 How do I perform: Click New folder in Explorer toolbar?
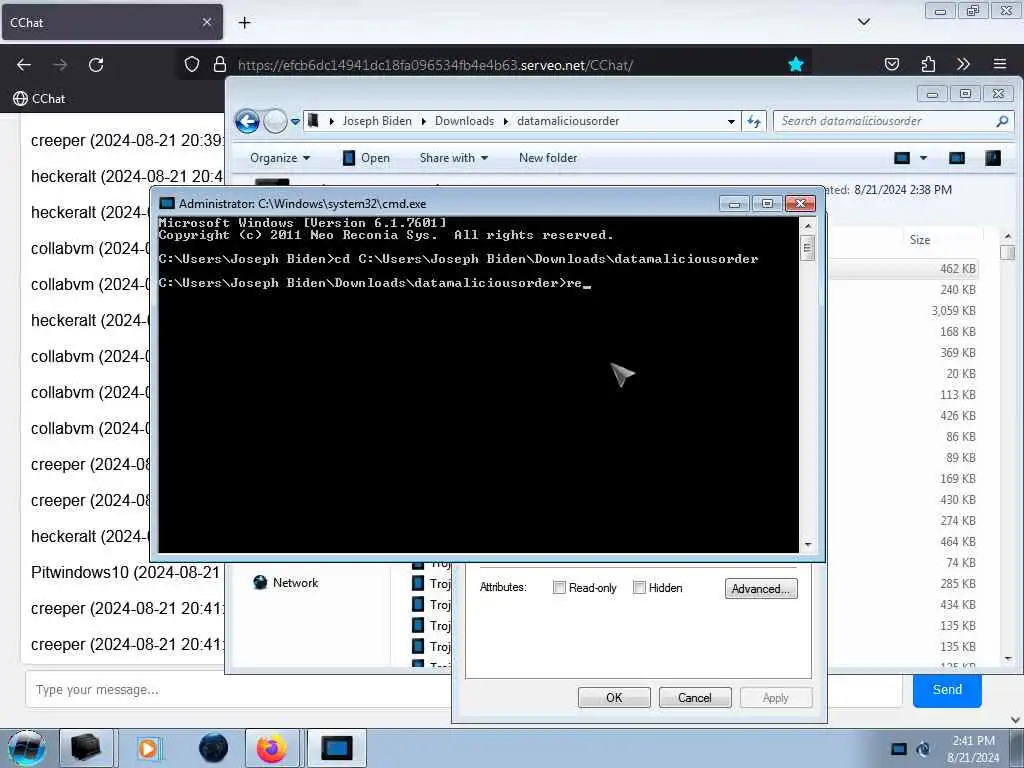pos(548,158)
